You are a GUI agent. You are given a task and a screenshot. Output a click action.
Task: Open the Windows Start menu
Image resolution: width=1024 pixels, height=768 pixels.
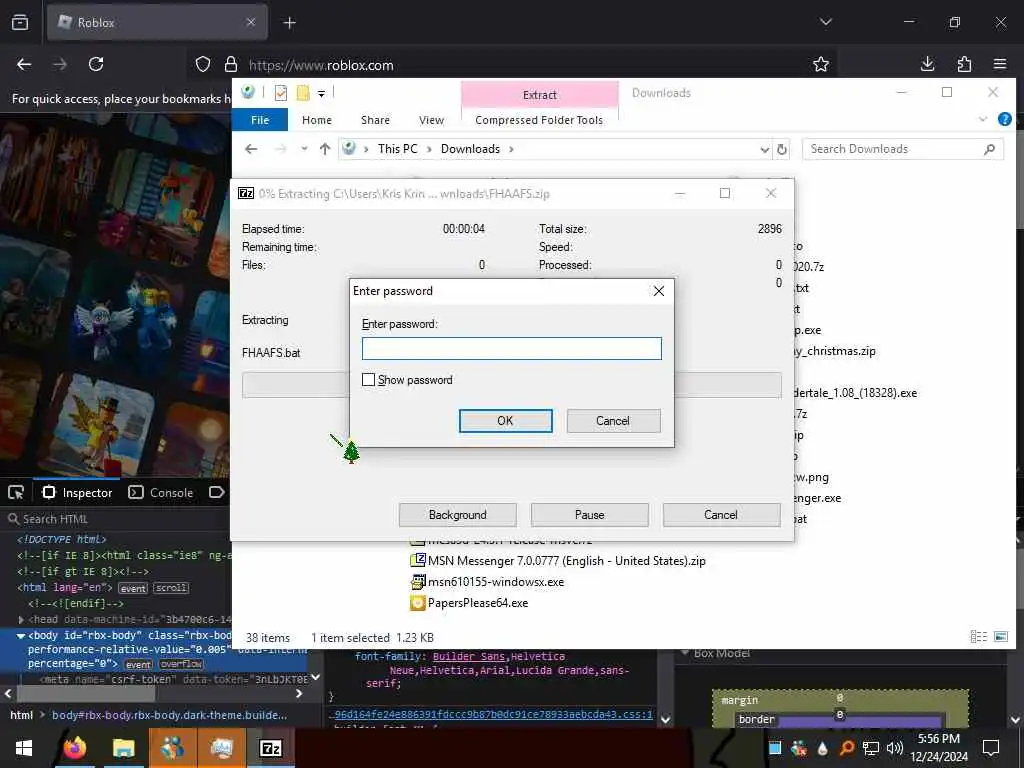(24, 748)
